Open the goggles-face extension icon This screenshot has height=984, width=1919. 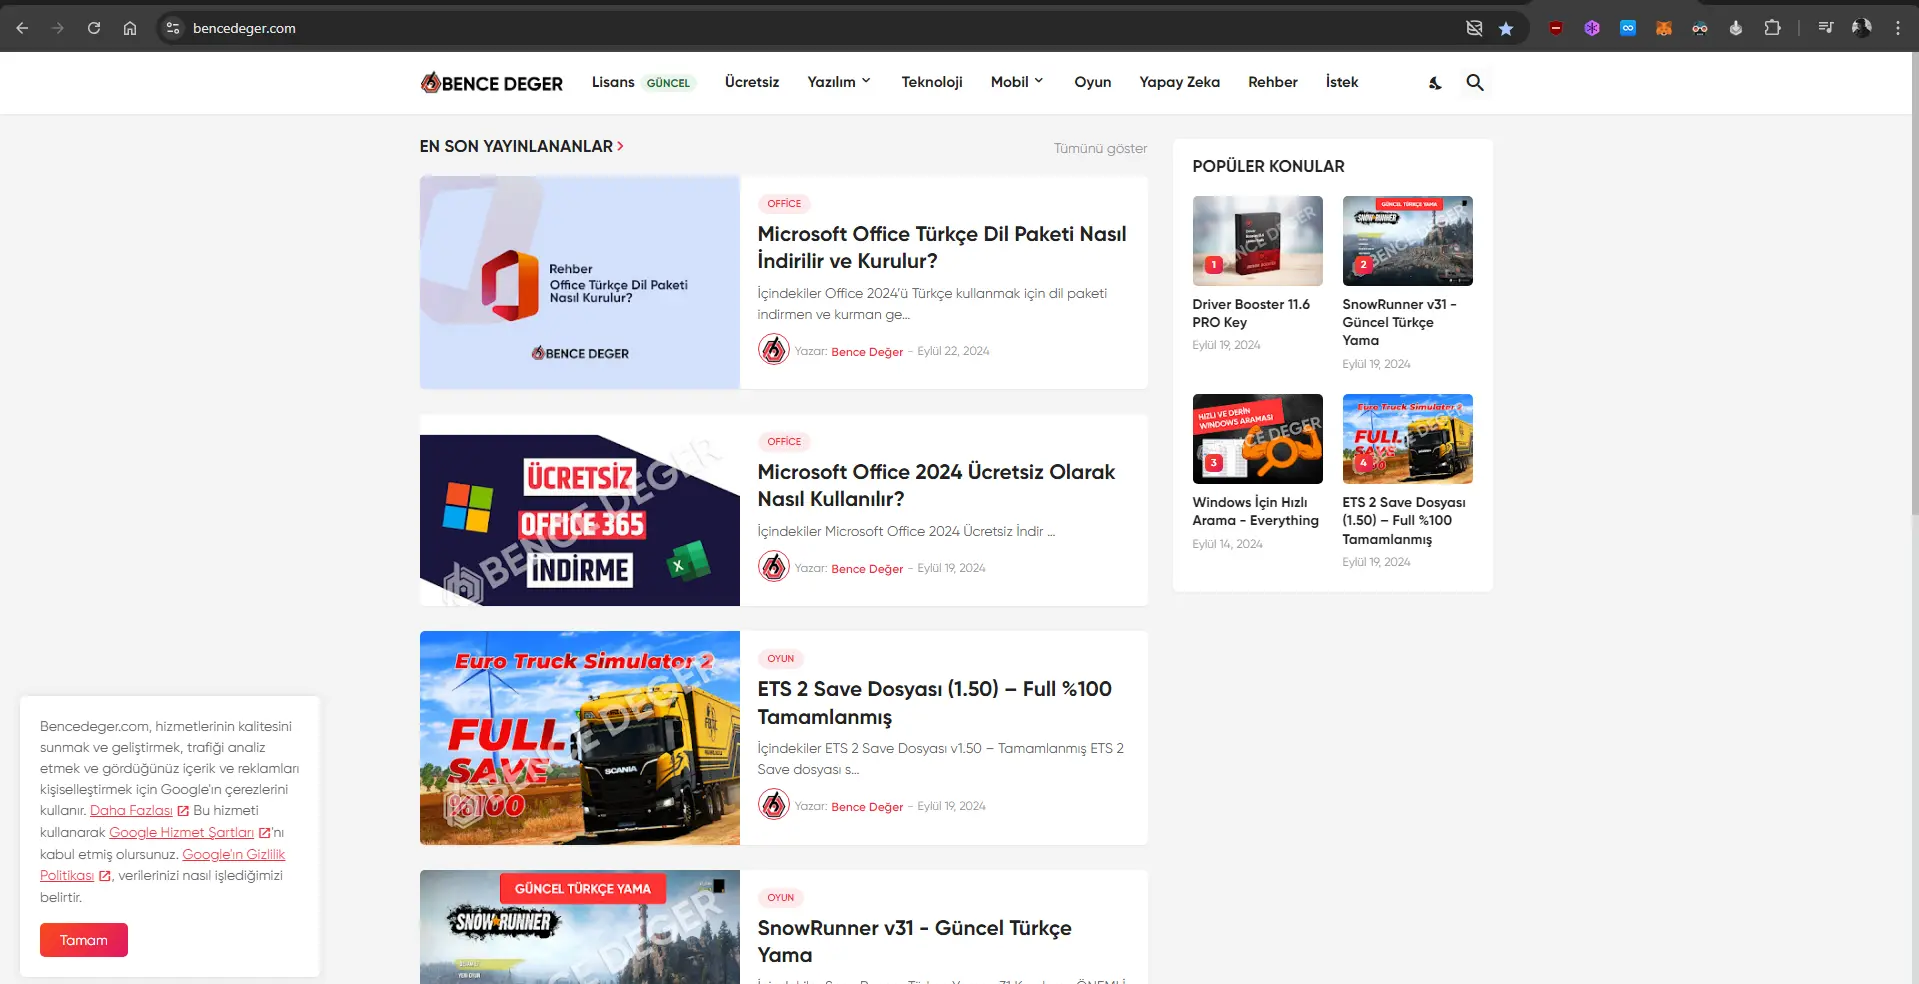1700,28
